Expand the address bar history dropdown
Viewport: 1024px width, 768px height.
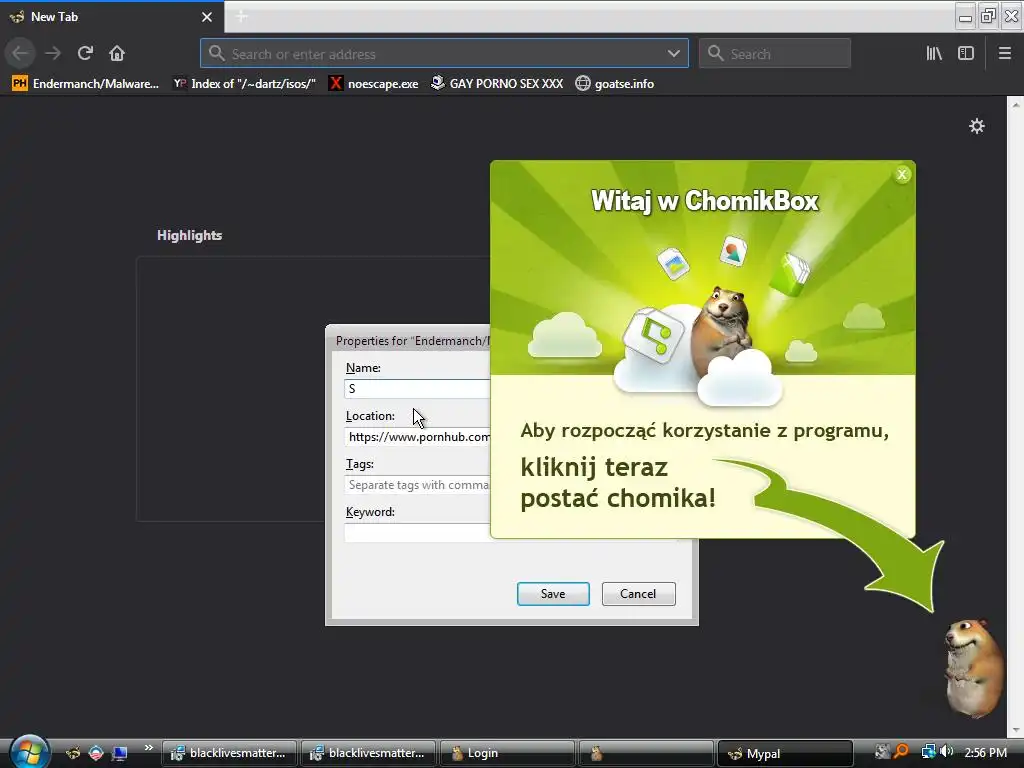(x=674, y=54)
